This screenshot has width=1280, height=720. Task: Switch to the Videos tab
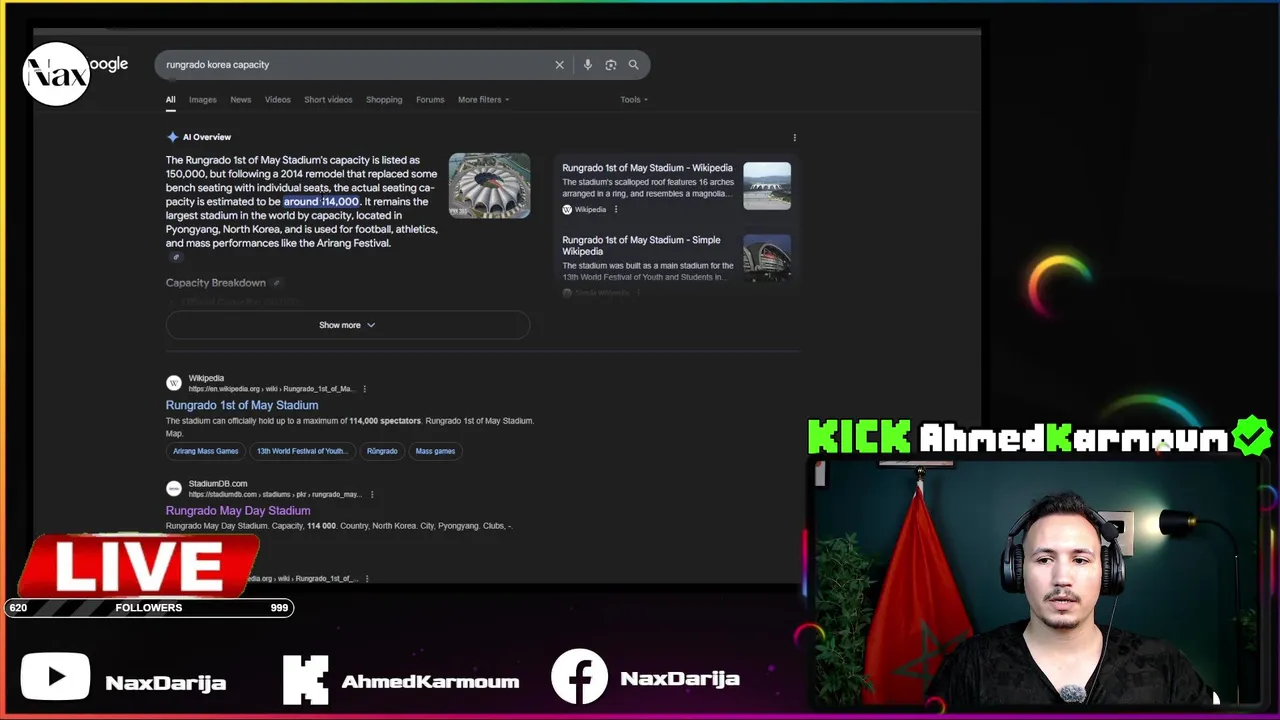[277, 100]
